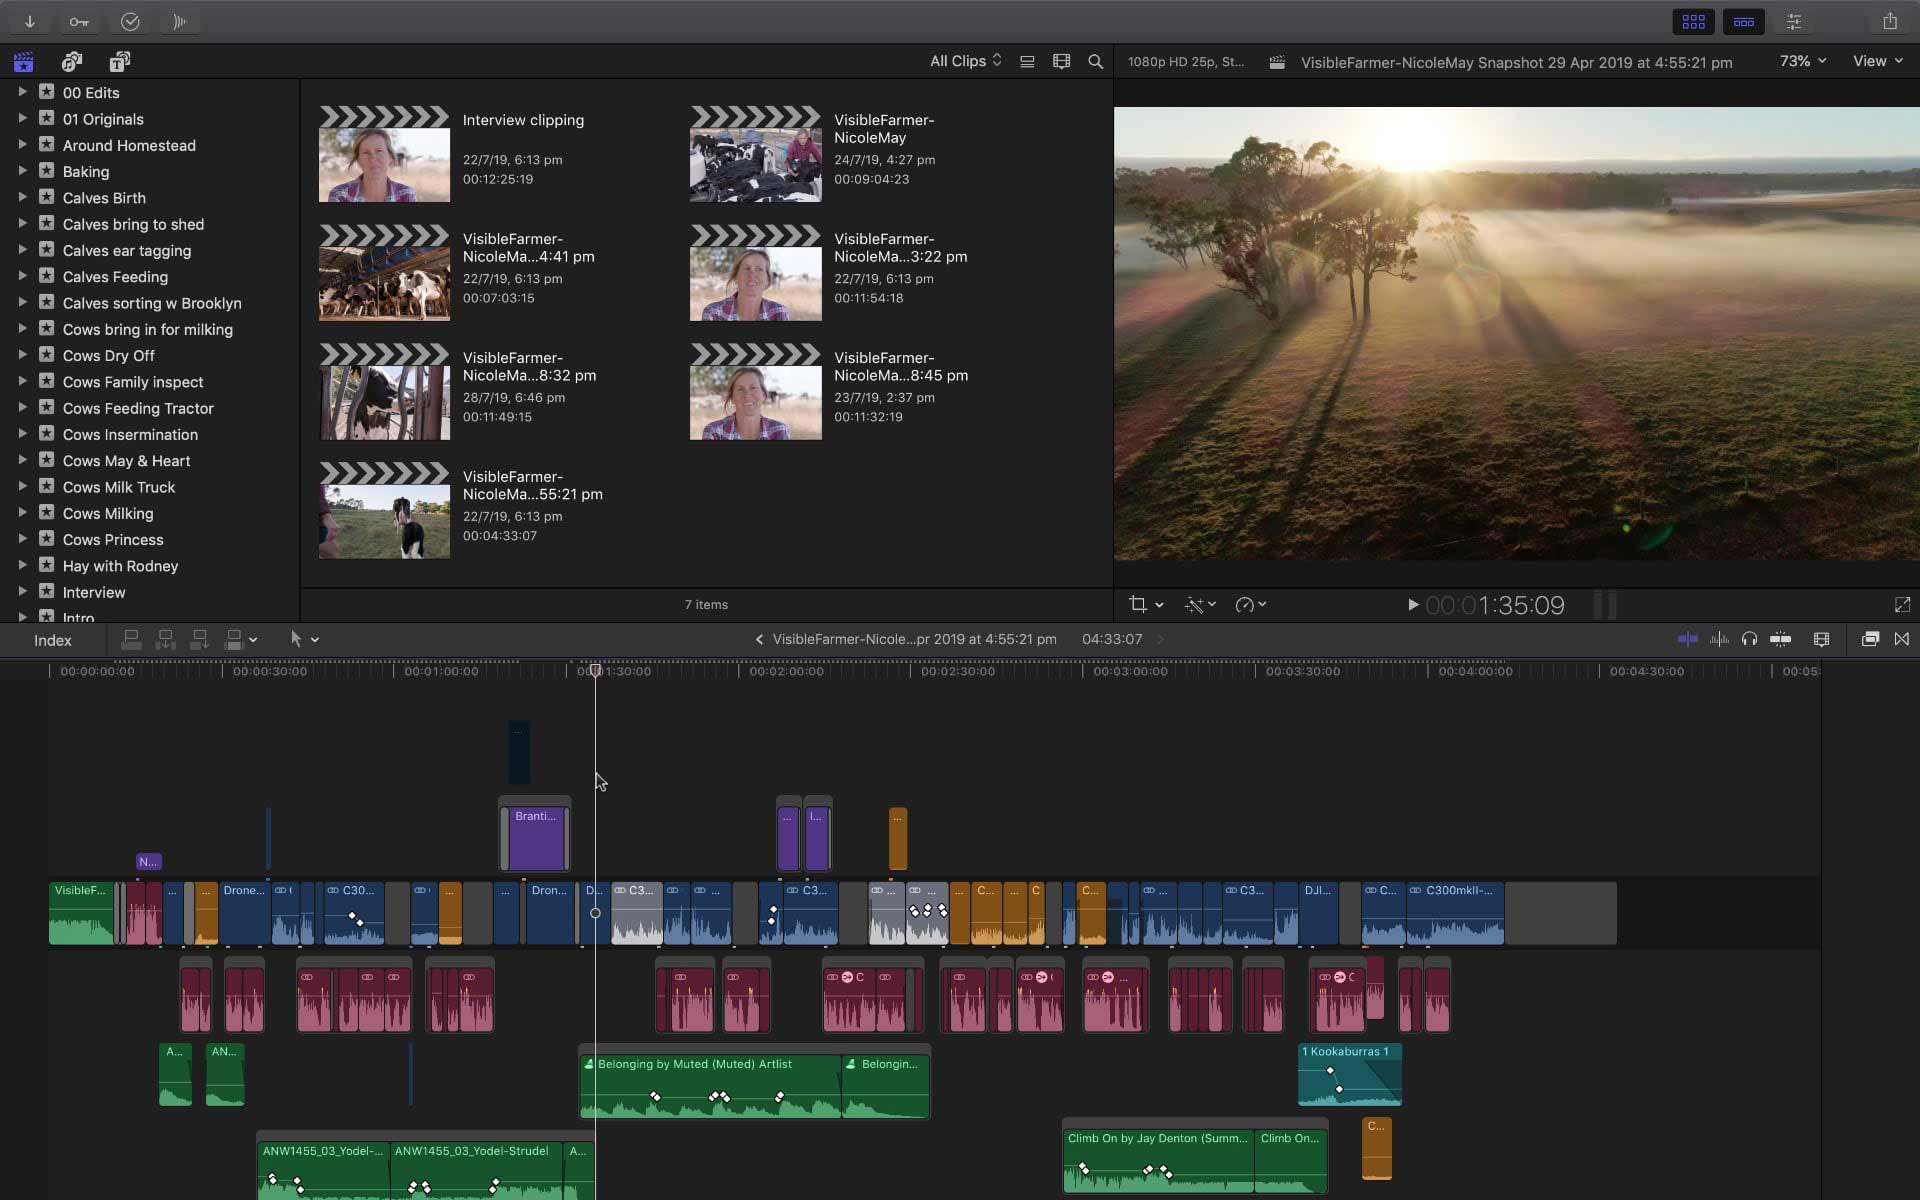
Task: Select Cows Feeding Tractor event
Action: coord(138,408)
